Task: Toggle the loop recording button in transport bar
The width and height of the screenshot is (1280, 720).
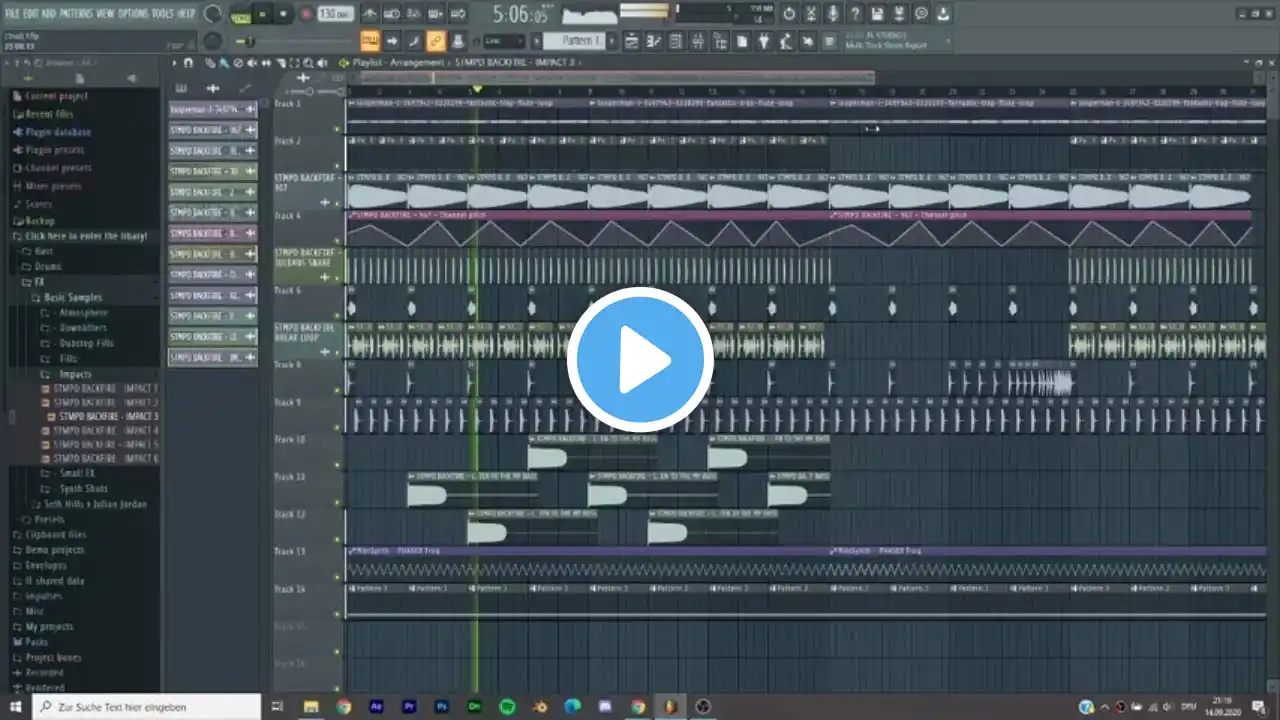Action: click(x=458, y=14)
